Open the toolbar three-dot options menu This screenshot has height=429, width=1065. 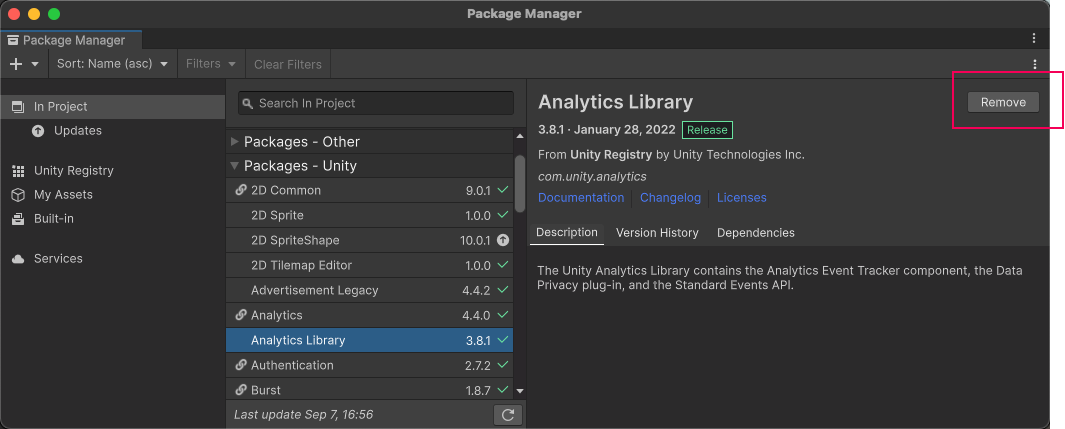(1034, 64)
